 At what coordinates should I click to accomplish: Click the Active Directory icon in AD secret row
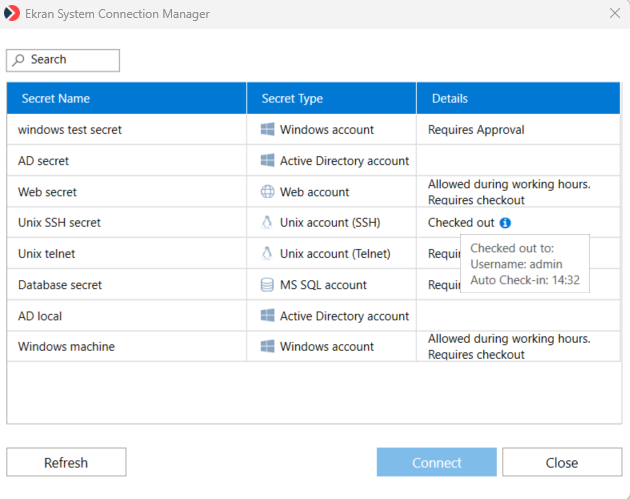267,161
